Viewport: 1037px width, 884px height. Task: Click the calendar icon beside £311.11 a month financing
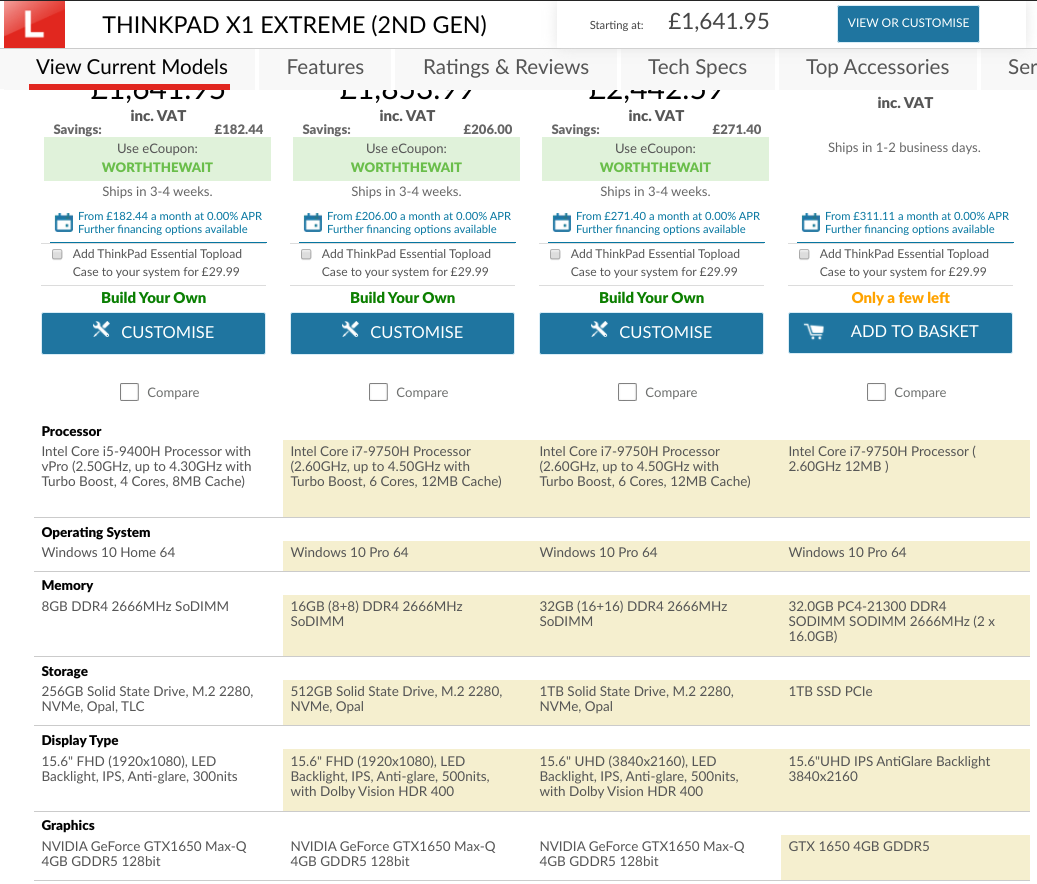(811, 223)
